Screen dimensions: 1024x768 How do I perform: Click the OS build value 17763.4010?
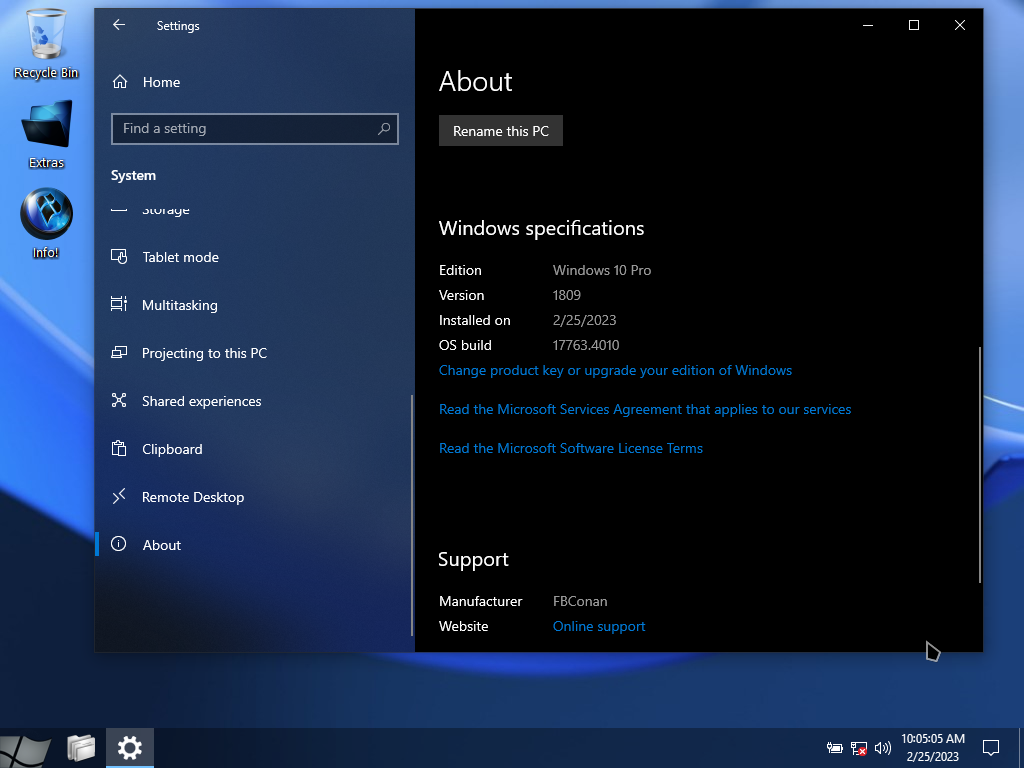[x=586, y=345]
